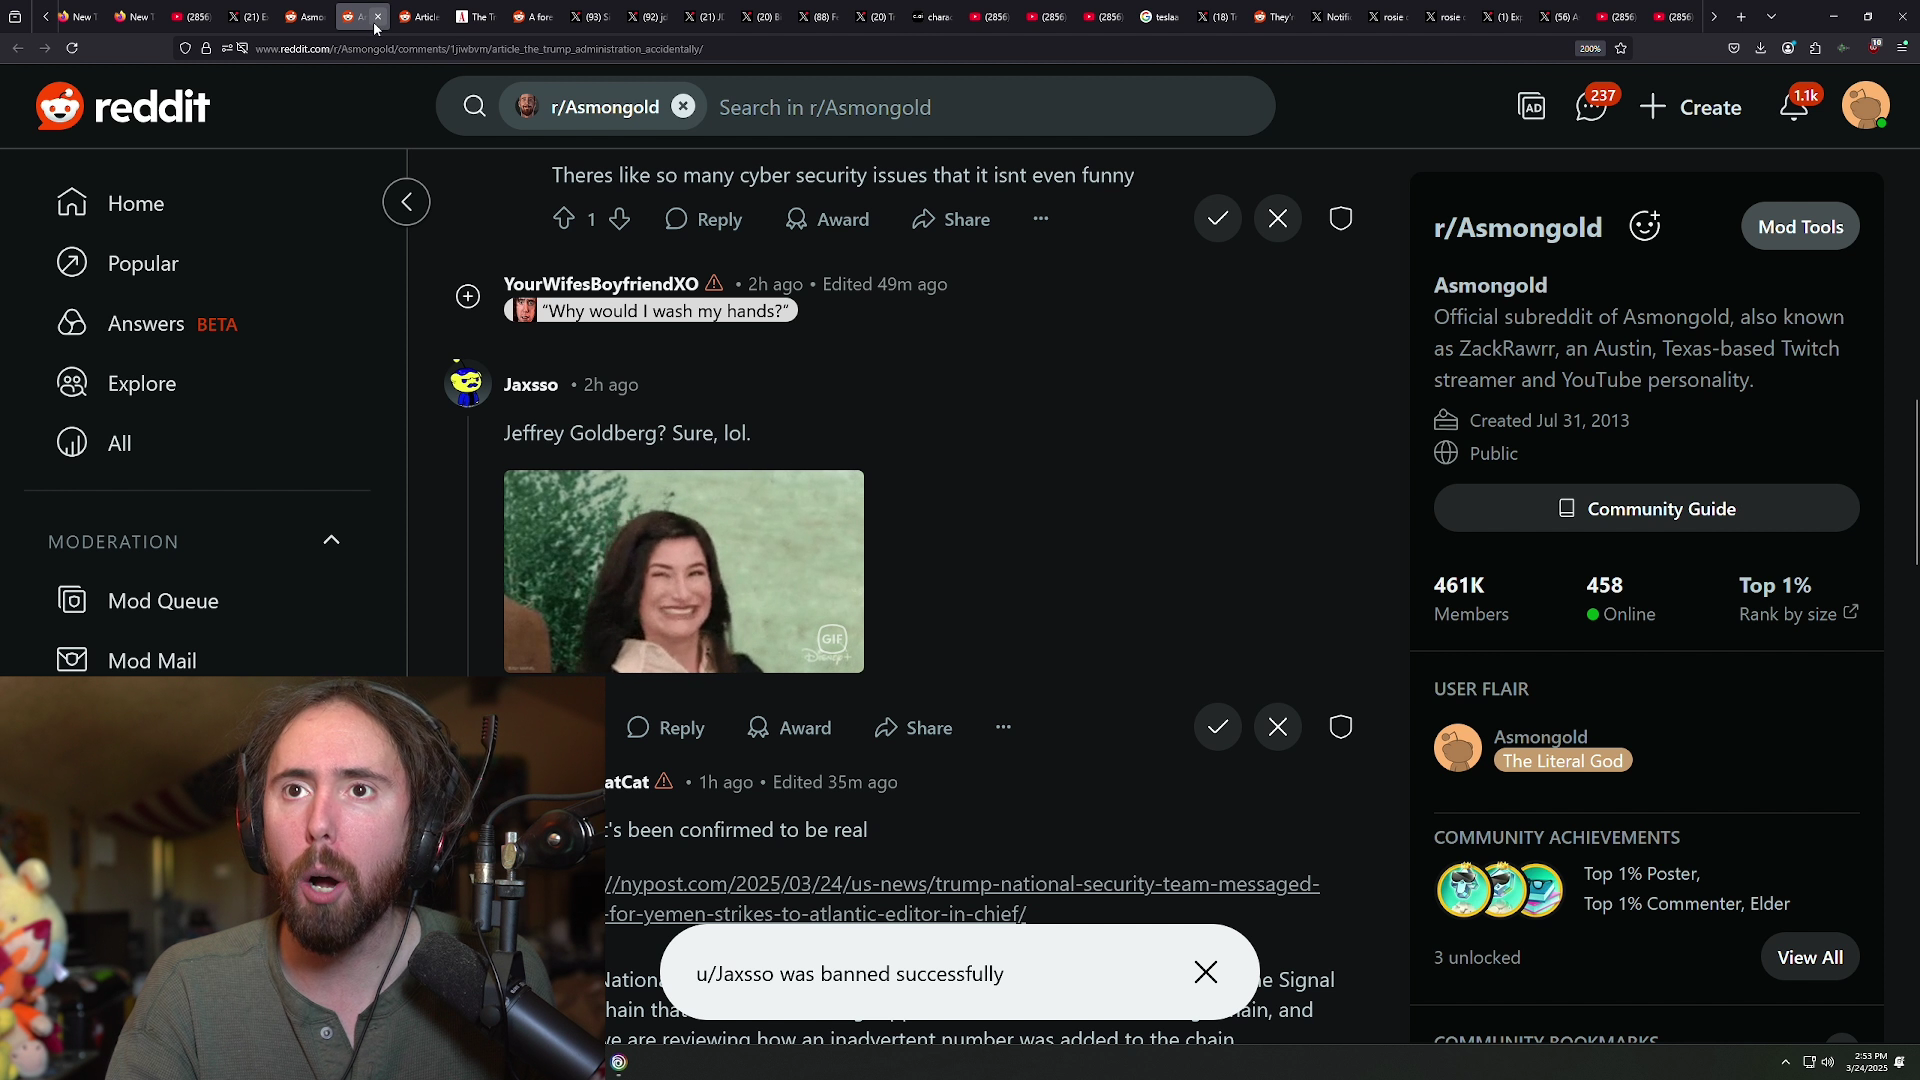The image size is (1920, 1080).
Task: Open volume control in system tray
Action: coord(1828,1062)
